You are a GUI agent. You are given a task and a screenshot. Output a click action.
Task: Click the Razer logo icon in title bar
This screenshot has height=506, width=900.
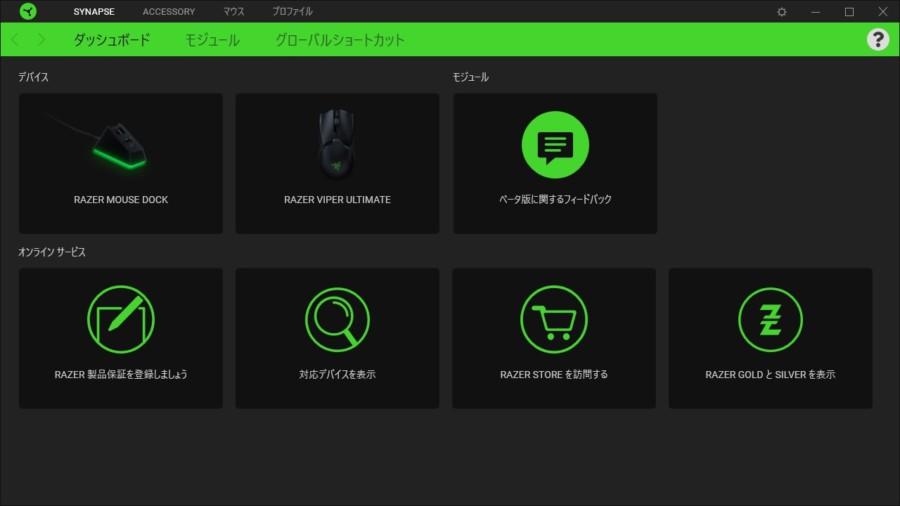click(x=28, y=12)
